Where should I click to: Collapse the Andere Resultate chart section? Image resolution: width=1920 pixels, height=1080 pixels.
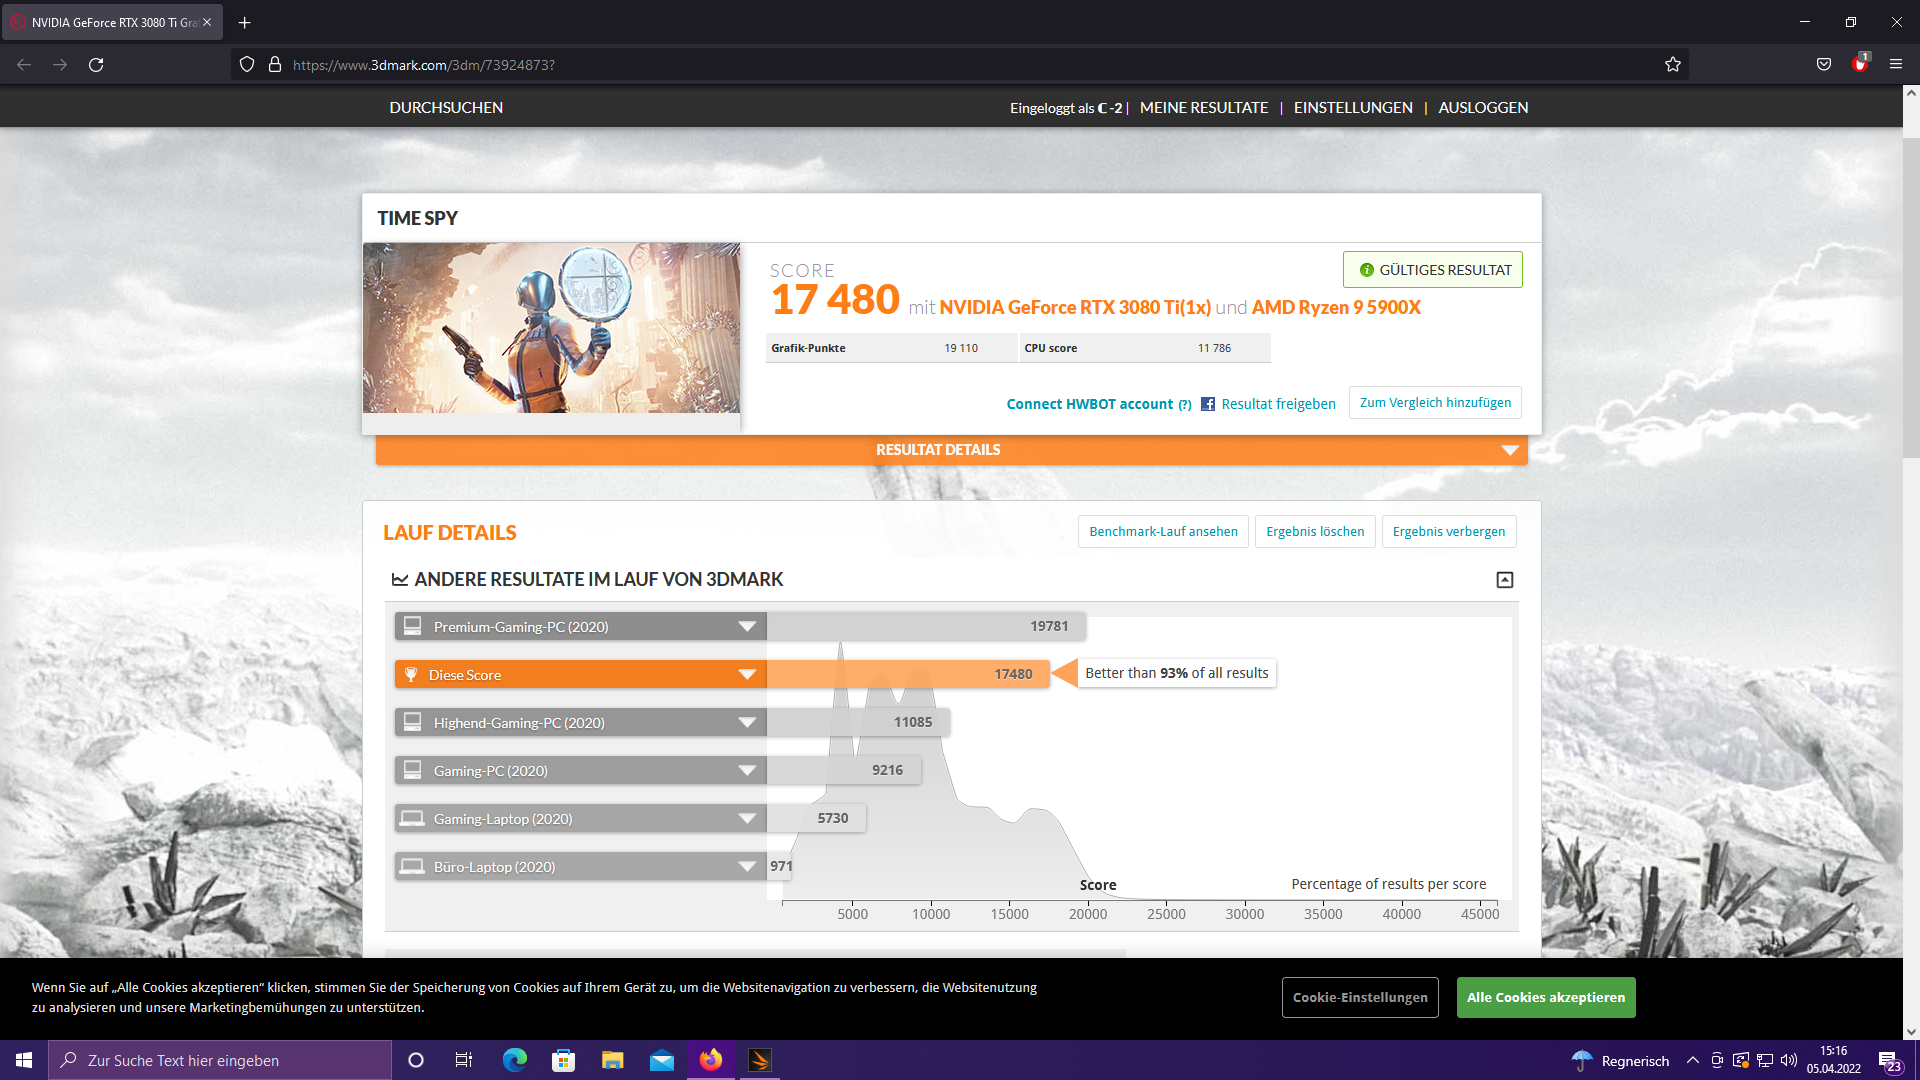(1504, 580)
